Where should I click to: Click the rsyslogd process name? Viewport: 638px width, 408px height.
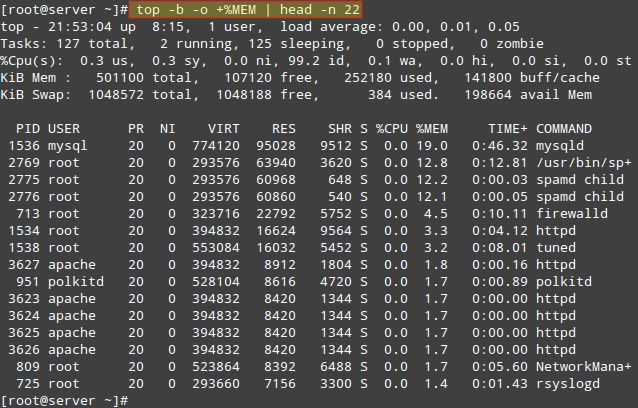[x=570, y=384]
